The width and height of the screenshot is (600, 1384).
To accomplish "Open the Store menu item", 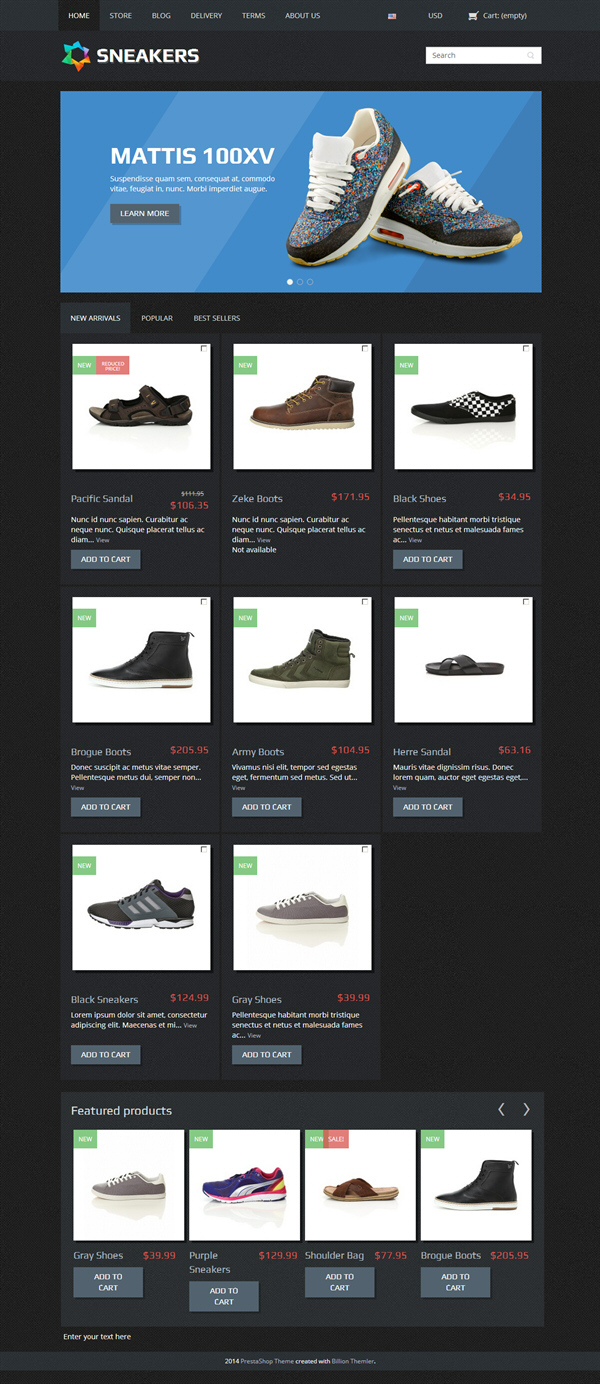I will pyautogui.click(x=121, y=16).
